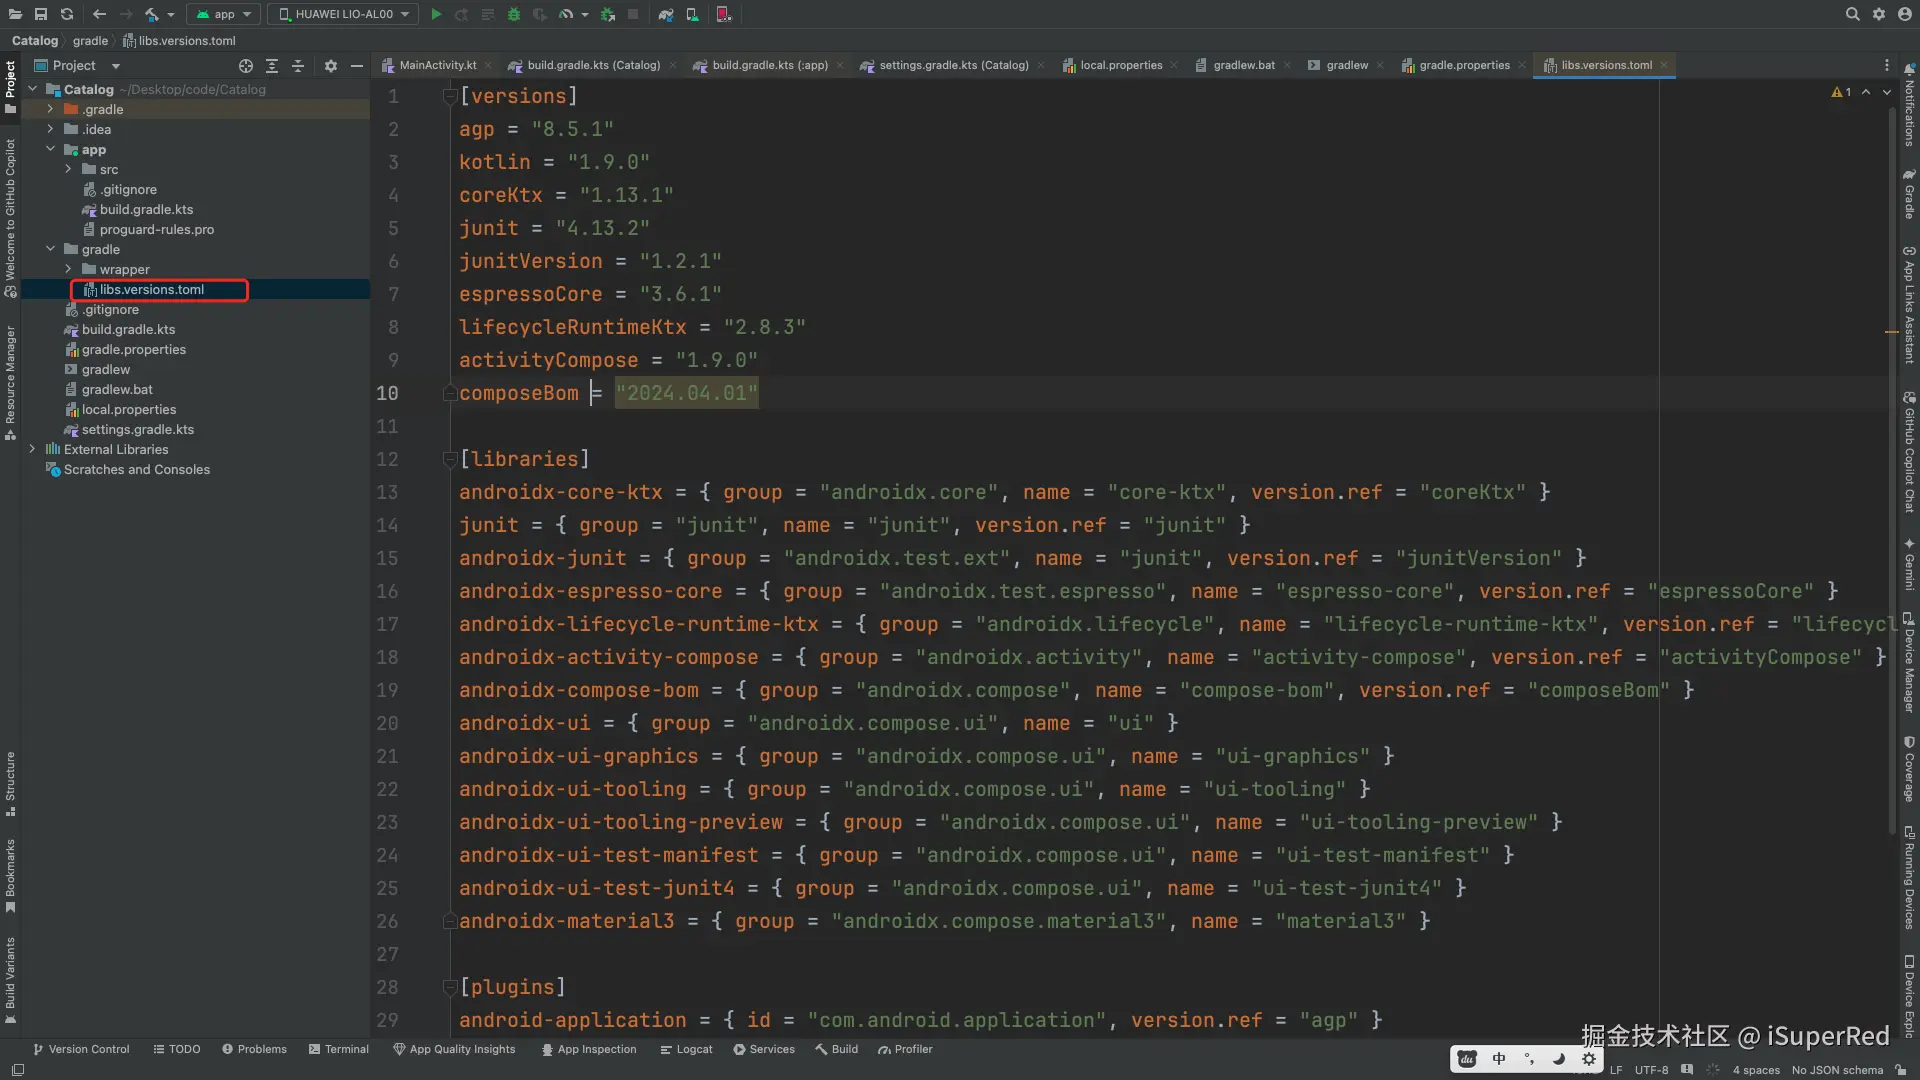Viewport: 1920px width, 1080px height.
Task: Open the HUAWEI LIO-AL00 device dropdown
Action: [344, 14]
